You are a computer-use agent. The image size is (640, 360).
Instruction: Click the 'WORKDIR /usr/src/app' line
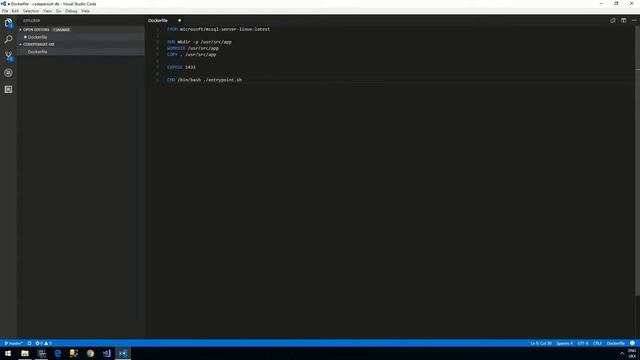(193, 48)
